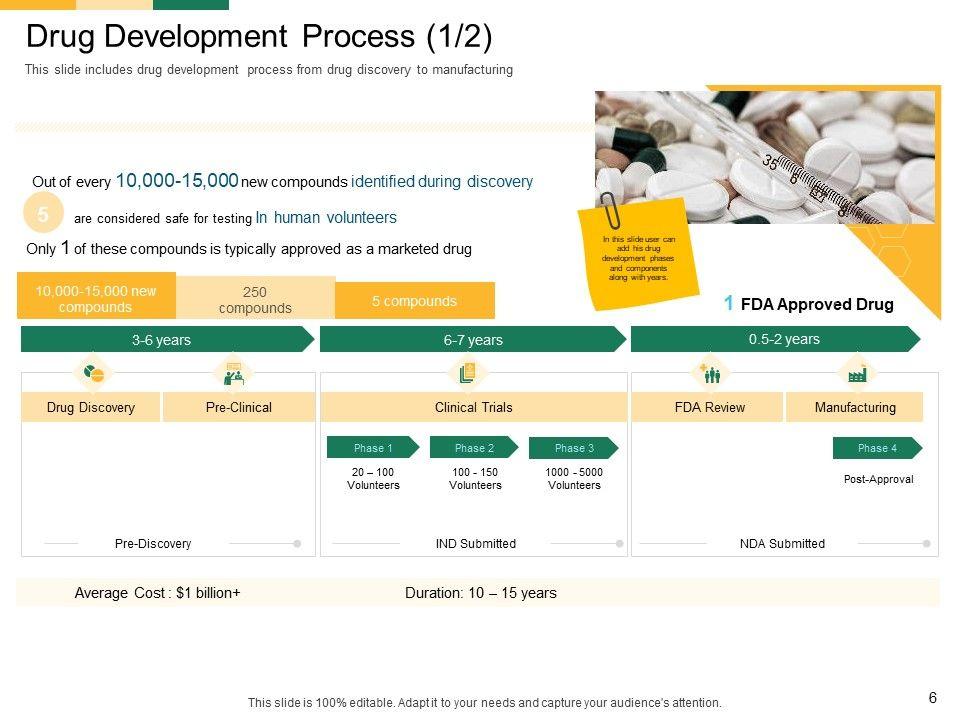This screenshot has width=960, height=720.
Task: Select the 0.5-2 years timeline arrow
Action: point(775,340)
